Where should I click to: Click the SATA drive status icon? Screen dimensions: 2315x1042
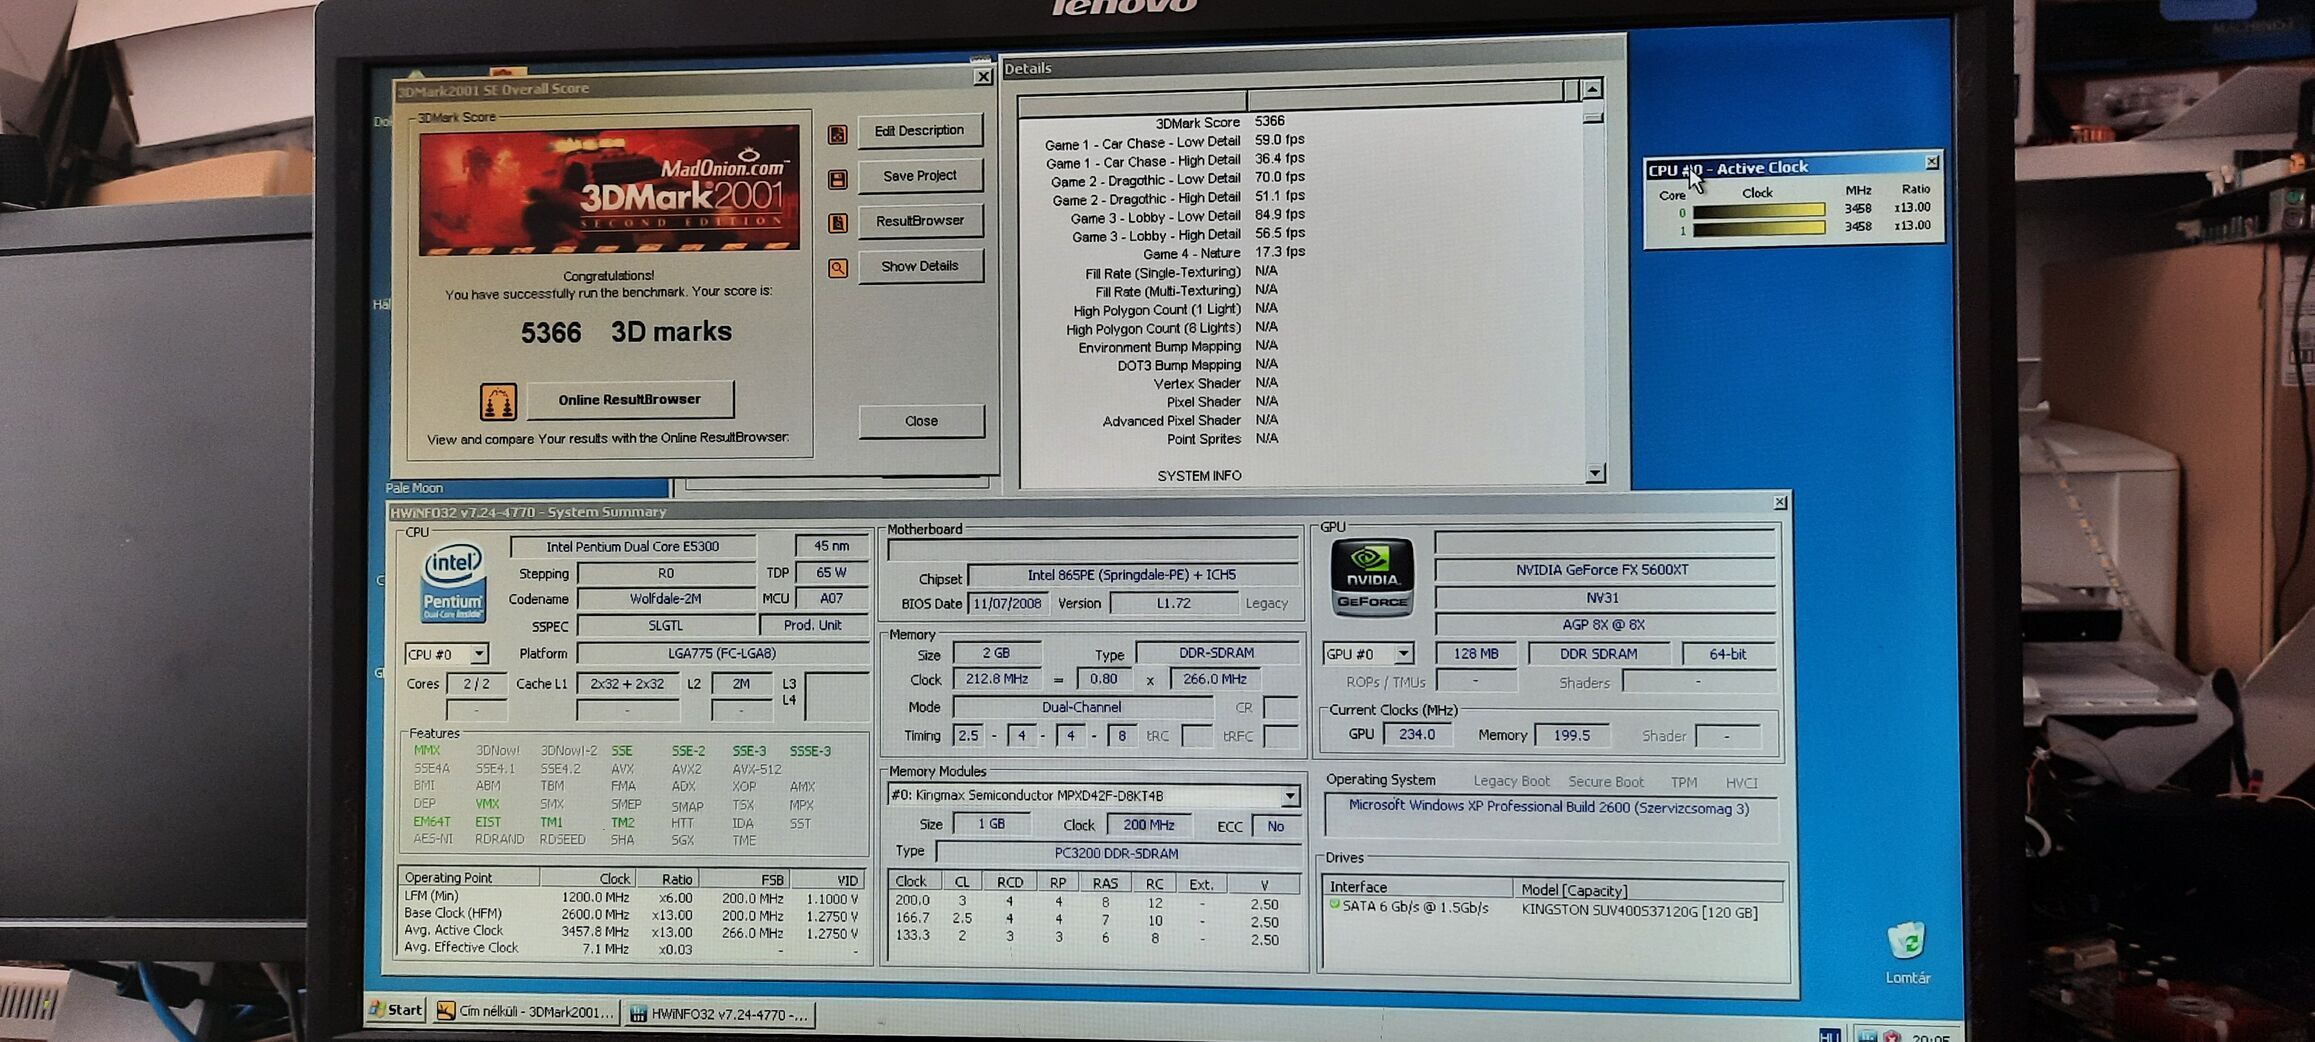coord(1334,905)
